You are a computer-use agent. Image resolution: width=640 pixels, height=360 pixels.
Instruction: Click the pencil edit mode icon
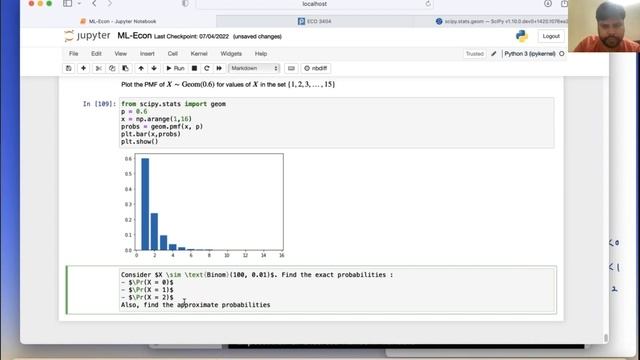pyautogui.click(x=493, y=53)
